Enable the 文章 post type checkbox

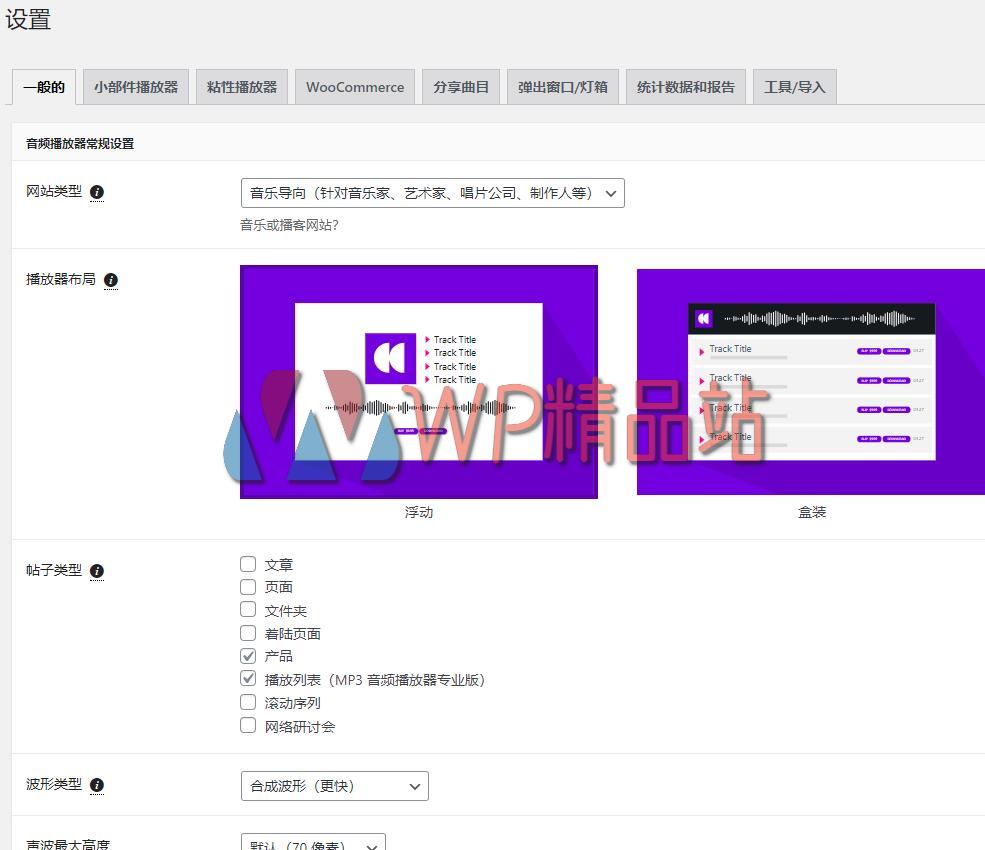click(247, 563)
